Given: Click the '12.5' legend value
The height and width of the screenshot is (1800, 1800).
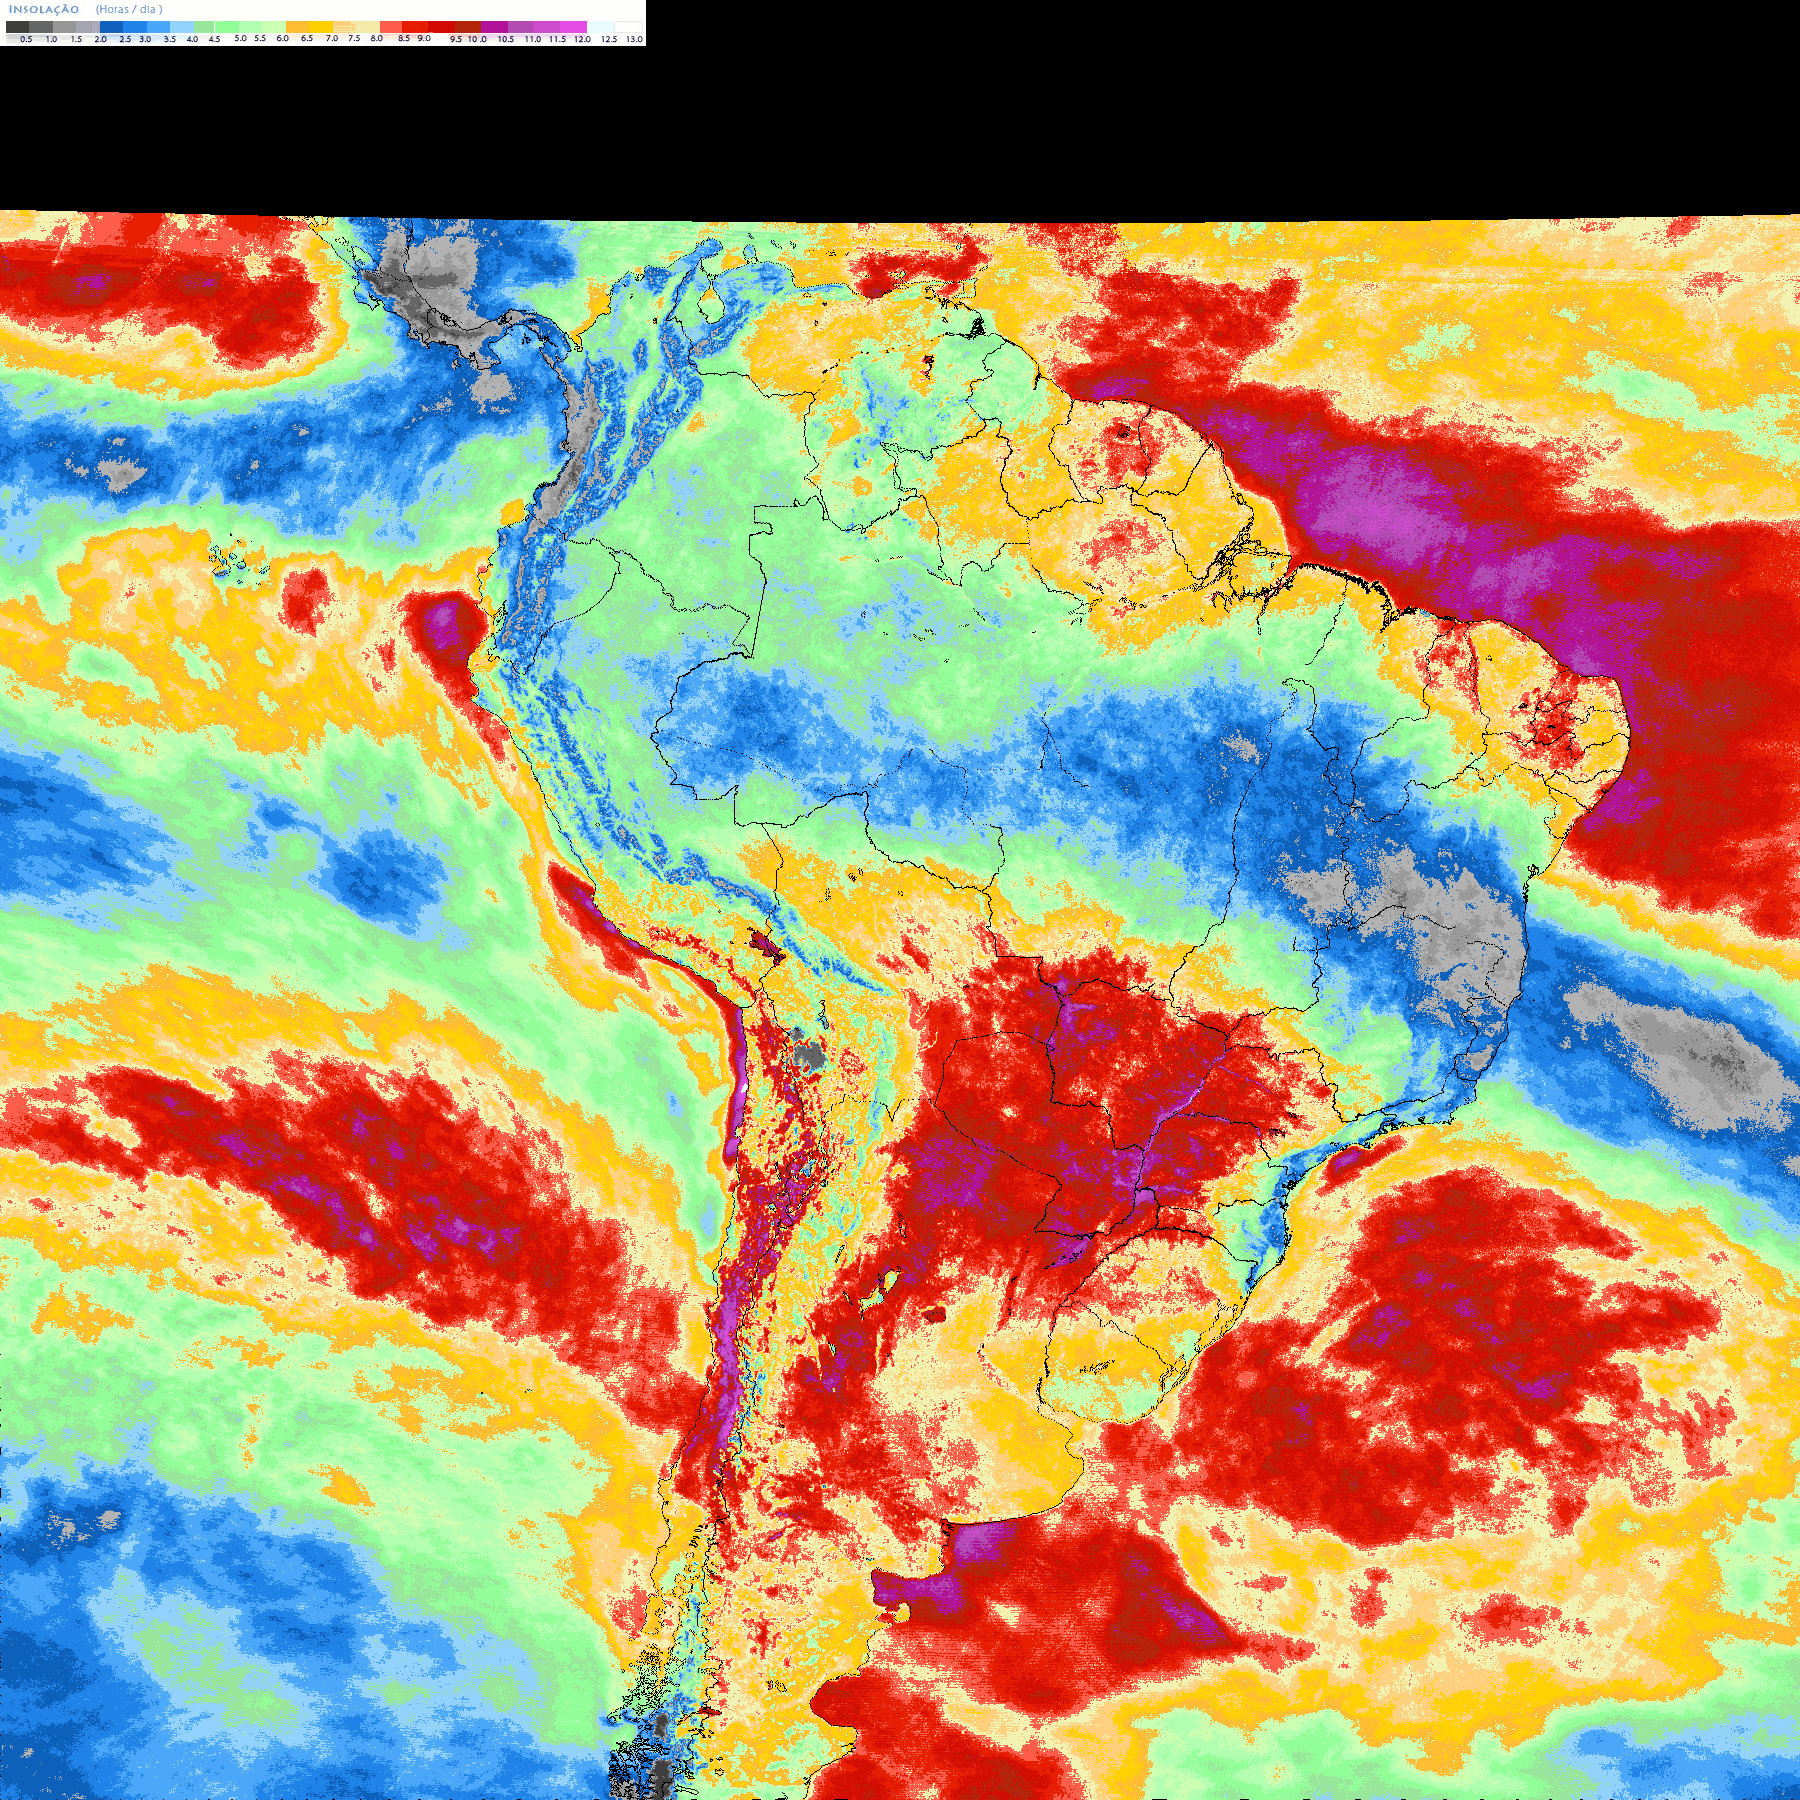Looking at the screenshot, I should 609,39.
